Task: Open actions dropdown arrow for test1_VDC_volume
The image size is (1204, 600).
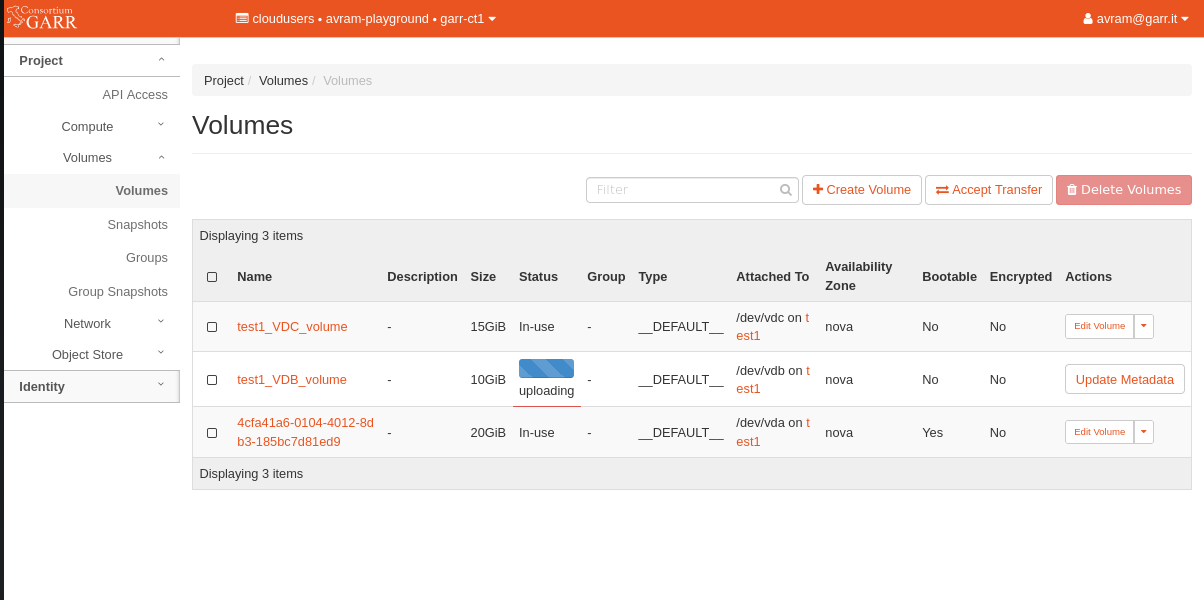Action: point(1144,326)
